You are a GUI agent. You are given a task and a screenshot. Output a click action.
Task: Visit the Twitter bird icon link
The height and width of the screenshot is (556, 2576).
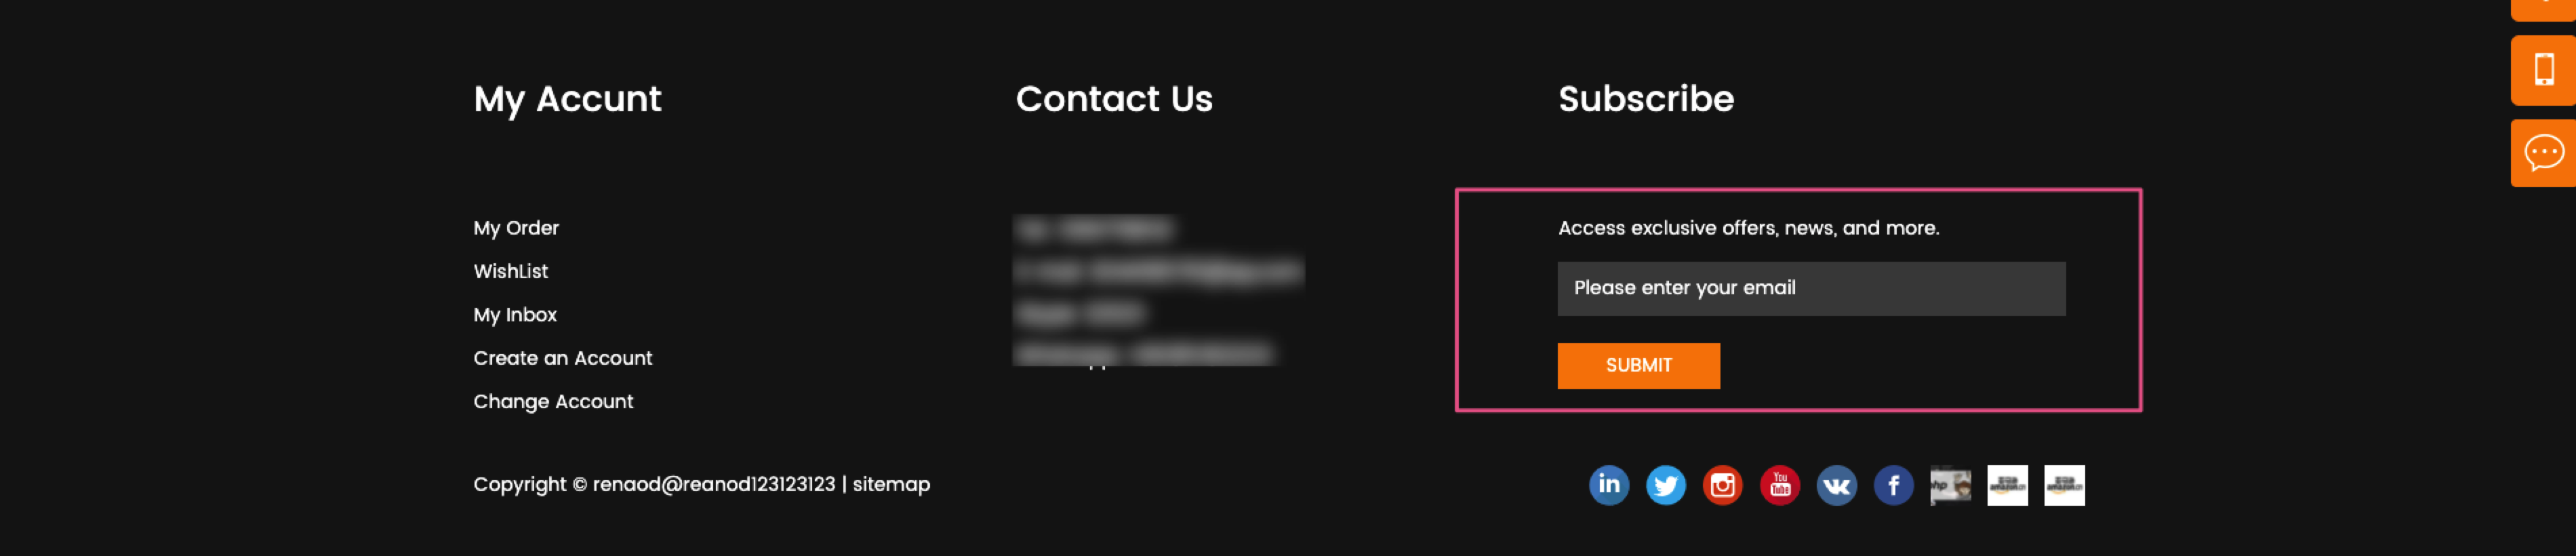pyautogui.click(x=1665, y=485)
